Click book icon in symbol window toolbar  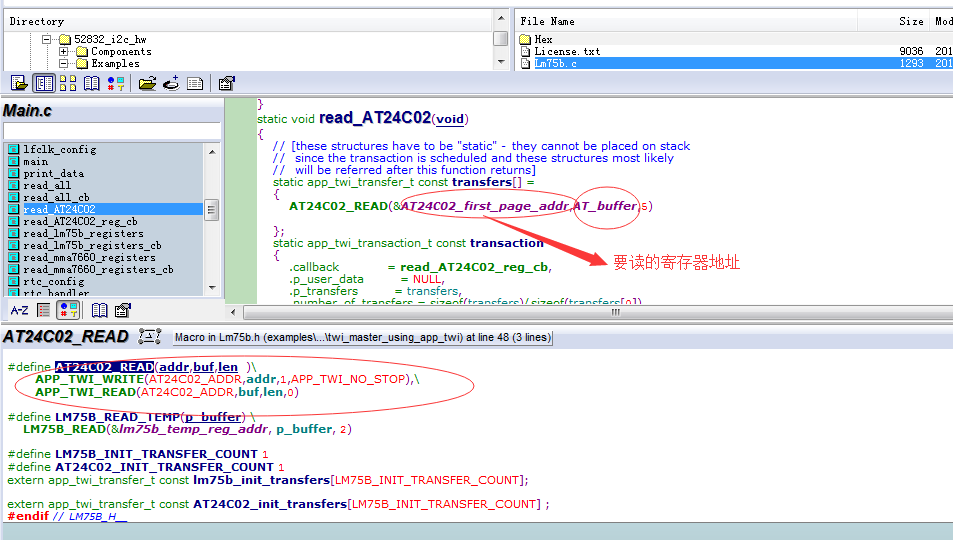[x=99, y=311]
